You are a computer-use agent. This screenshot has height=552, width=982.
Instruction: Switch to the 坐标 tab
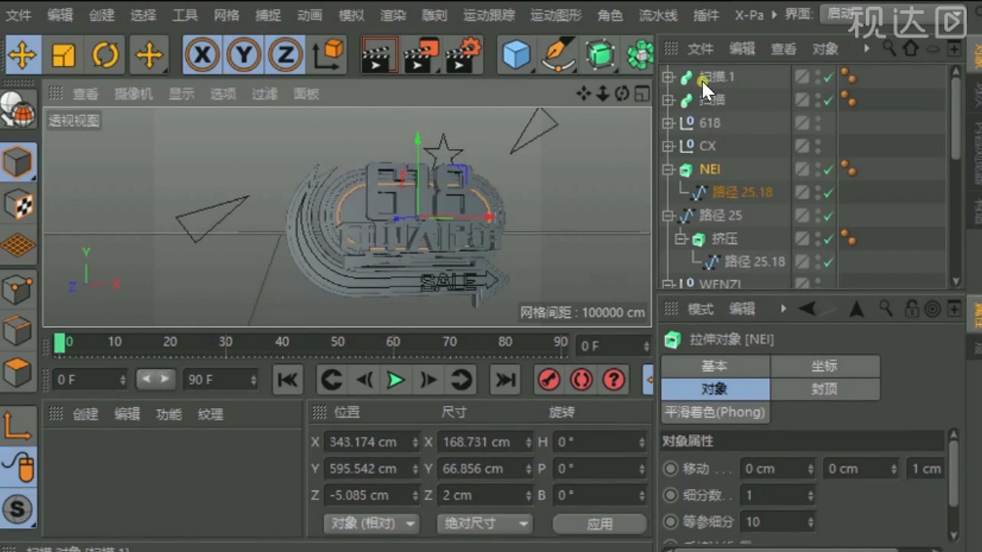click(x=825, y=366)
